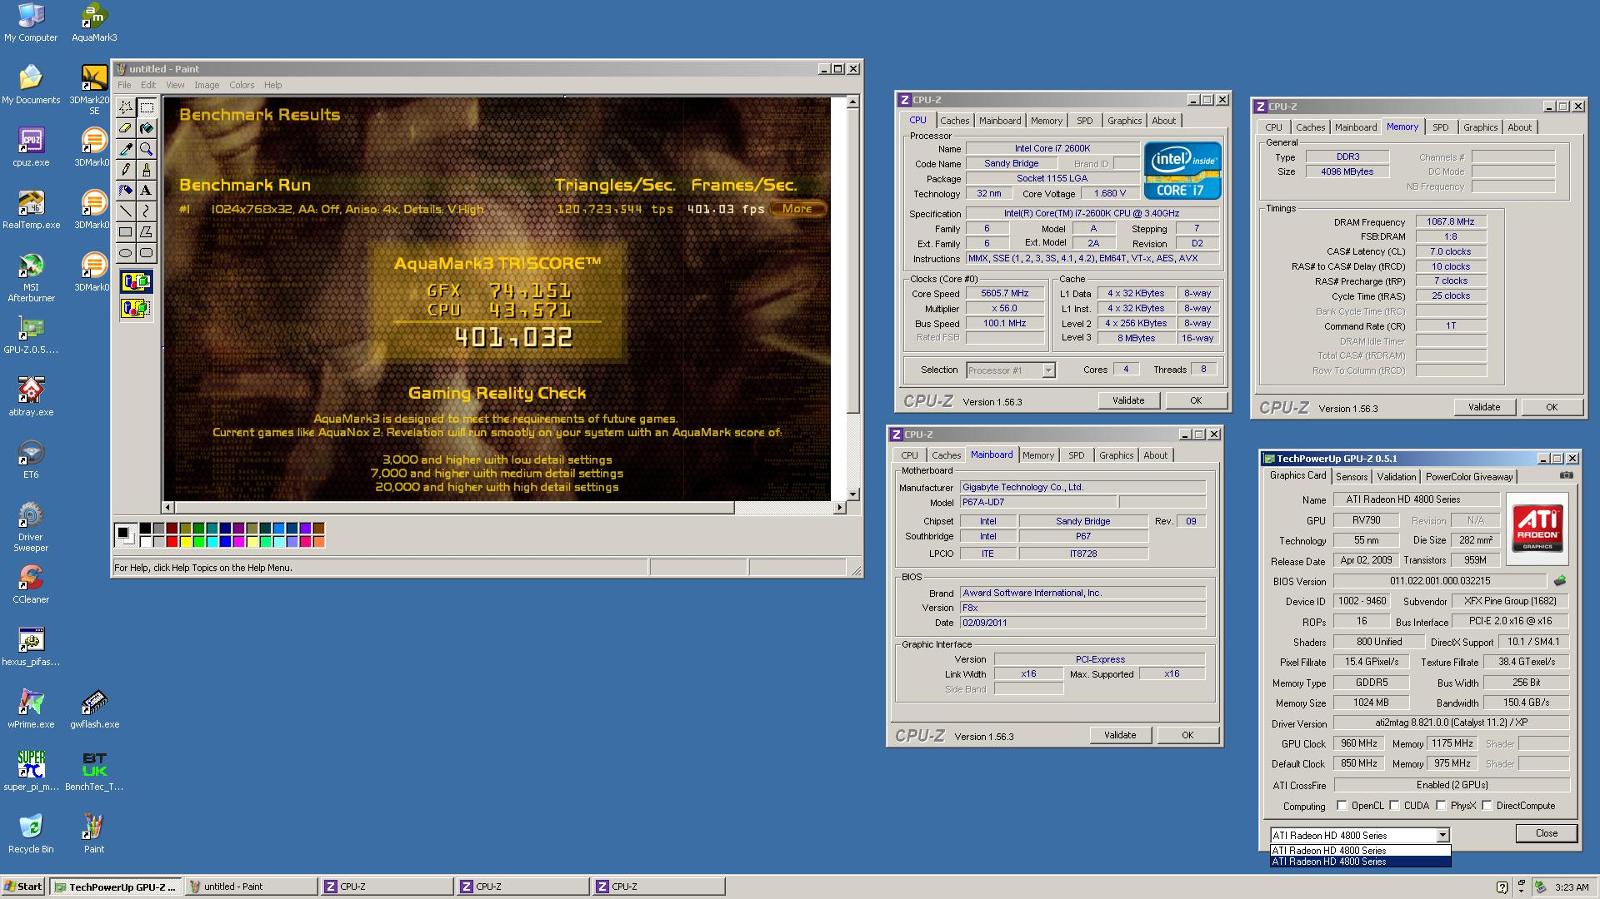Open the Colors menu in Paint
This screenshot has height=899, width=1600.
click(x=242, y=85)
